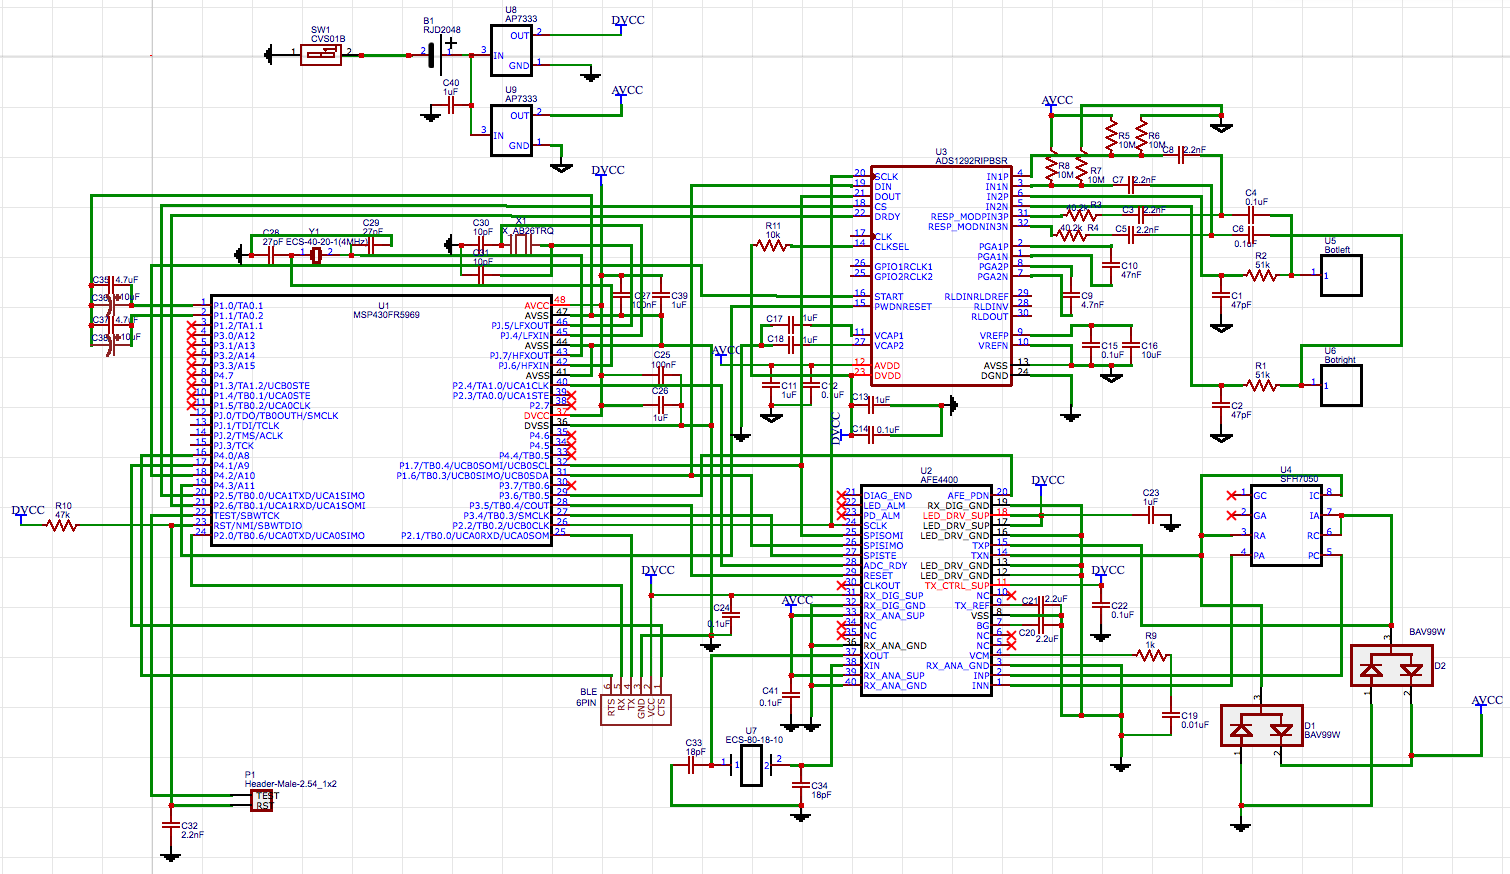The height and width of the screenshot is (874, 1510).
Task: Select the R2 51k resistor
Action: [x=1261, y=275]
